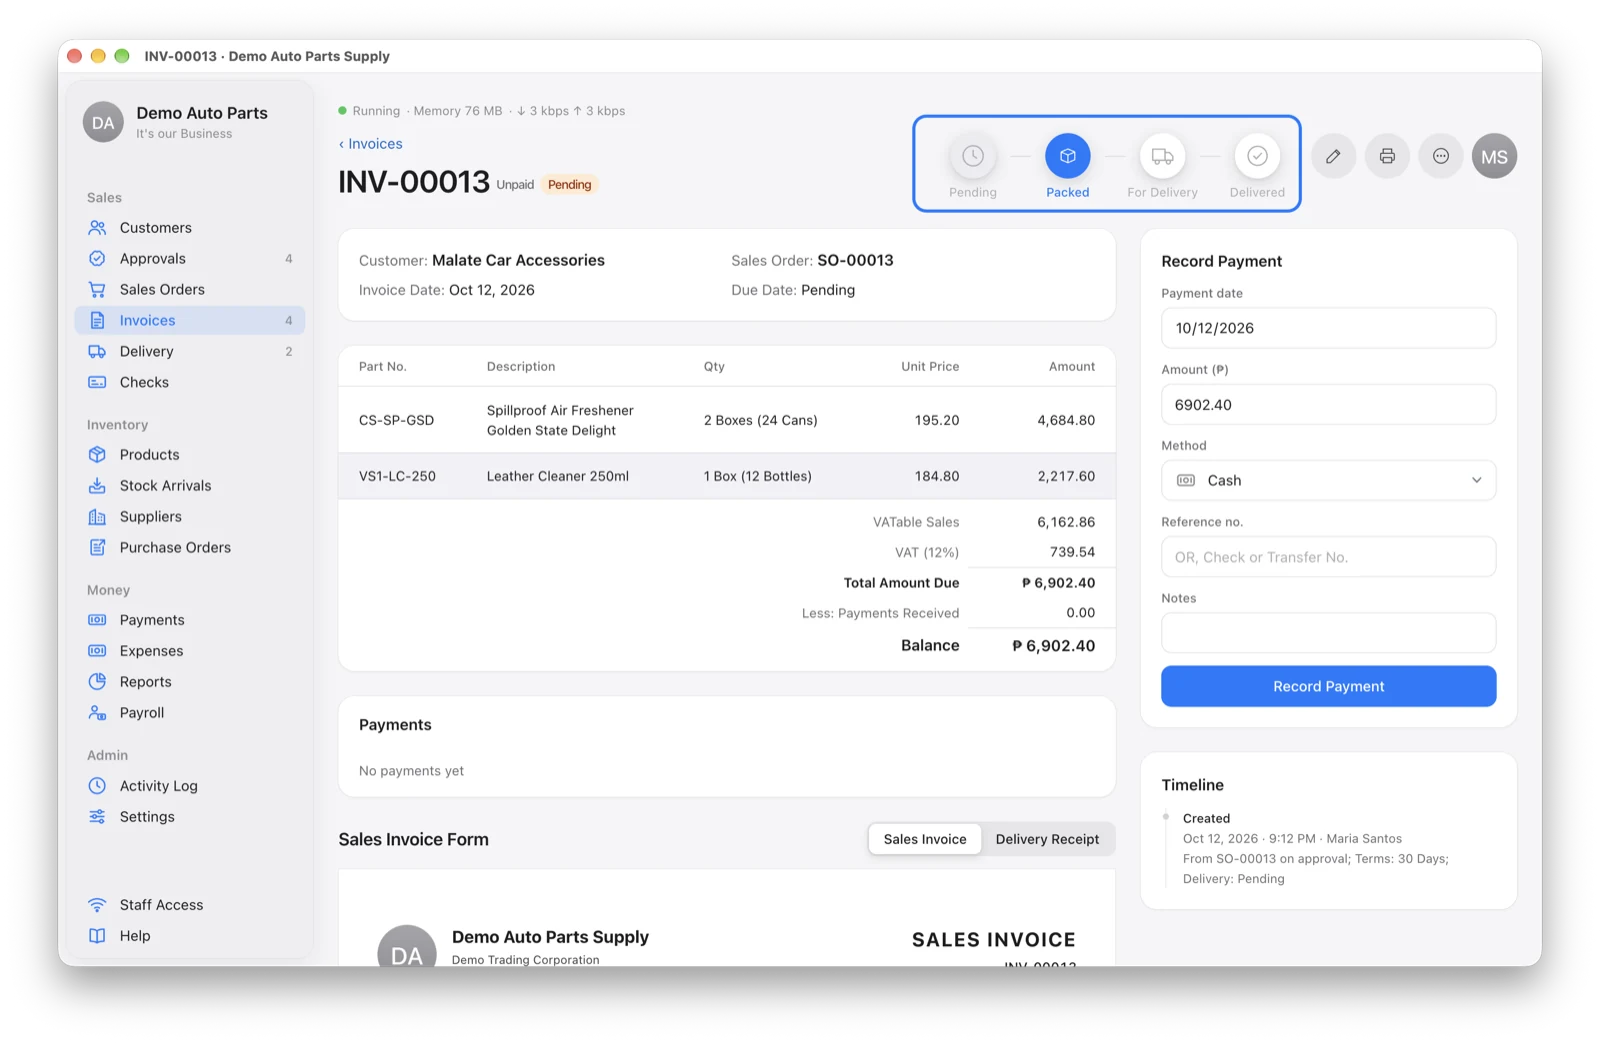Click the blue Record Payment button
Viewport: 1600px width, 1043px height.
tap(1328, 687)
